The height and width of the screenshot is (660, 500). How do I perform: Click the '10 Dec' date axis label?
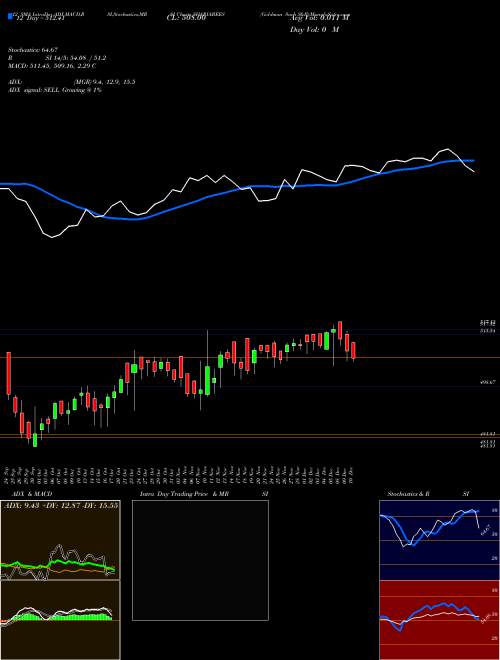click(x=351, y=475)
